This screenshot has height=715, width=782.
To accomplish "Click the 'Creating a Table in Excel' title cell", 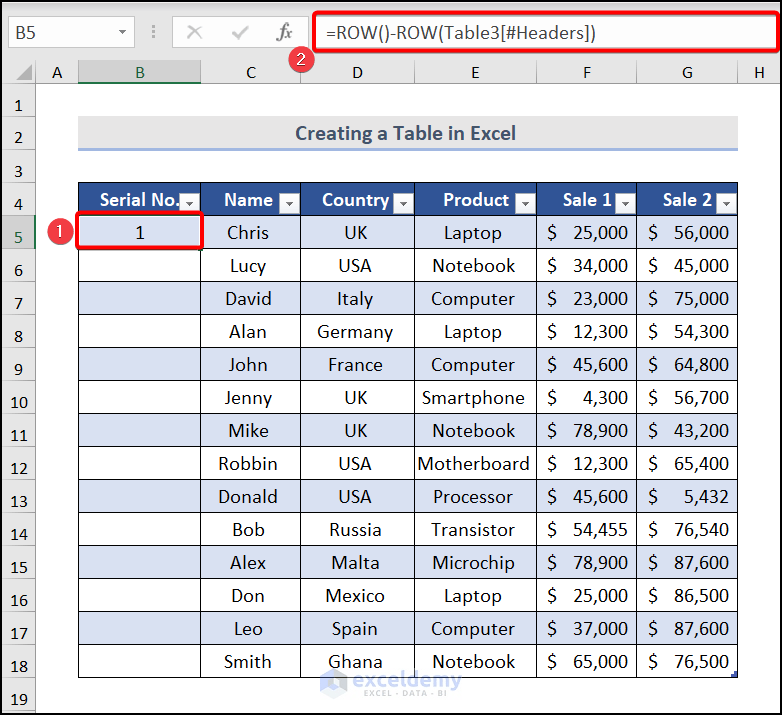I will (407, 133).
